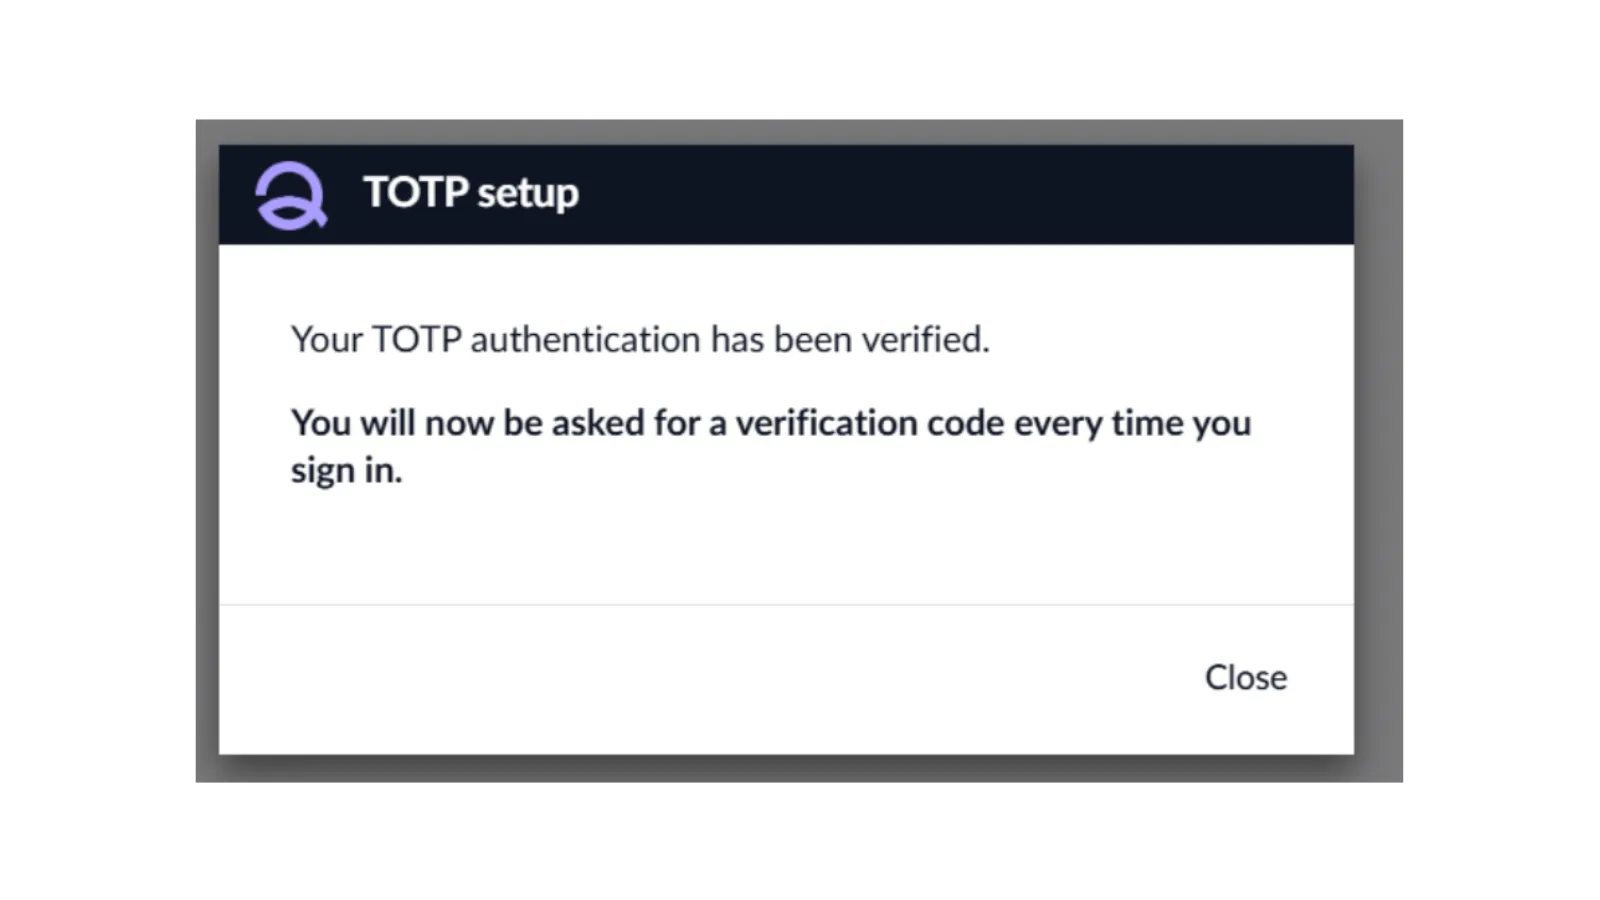Click the bold verification code notice text

(770, 424)
